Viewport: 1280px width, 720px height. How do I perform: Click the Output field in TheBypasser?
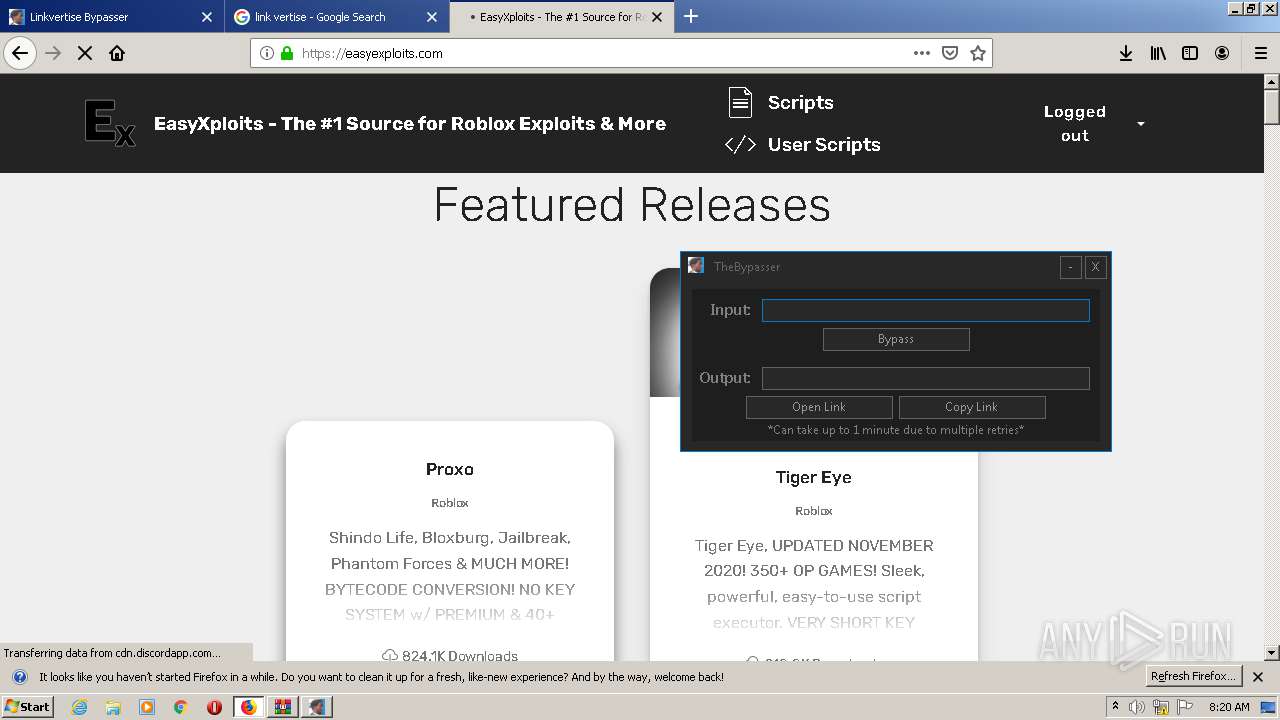[x=926, y=379]
